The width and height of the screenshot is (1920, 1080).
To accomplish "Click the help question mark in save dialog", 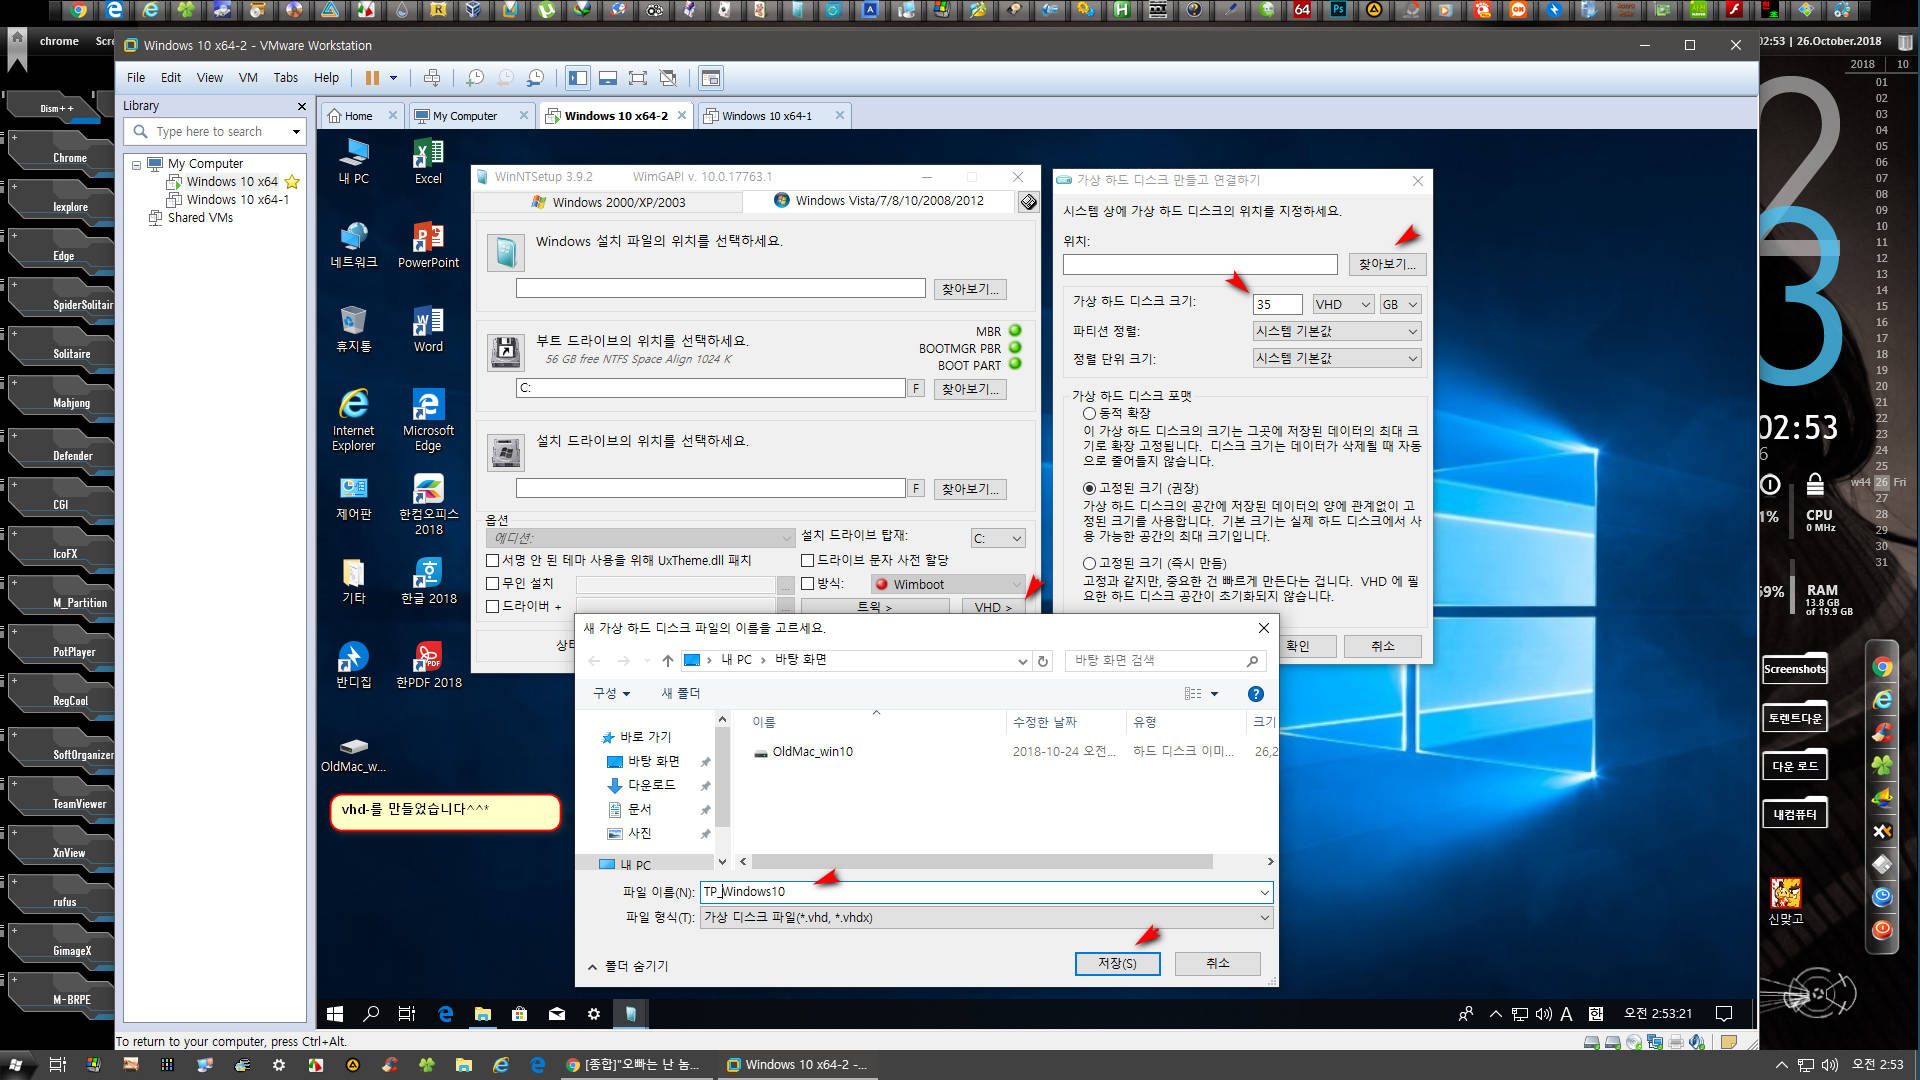I will 1256,694.
